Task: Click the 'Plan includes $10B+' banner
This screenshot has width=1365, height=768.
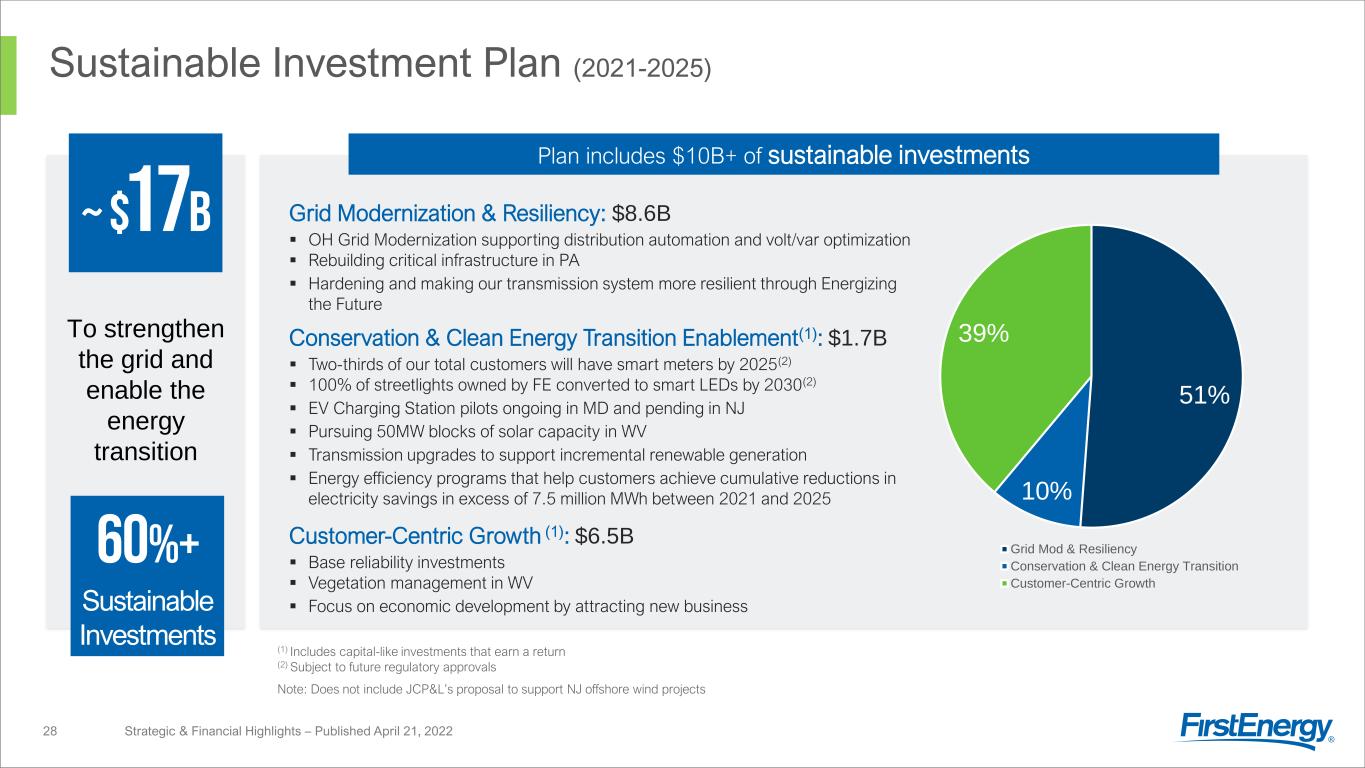Action: [x=783, y=155]
